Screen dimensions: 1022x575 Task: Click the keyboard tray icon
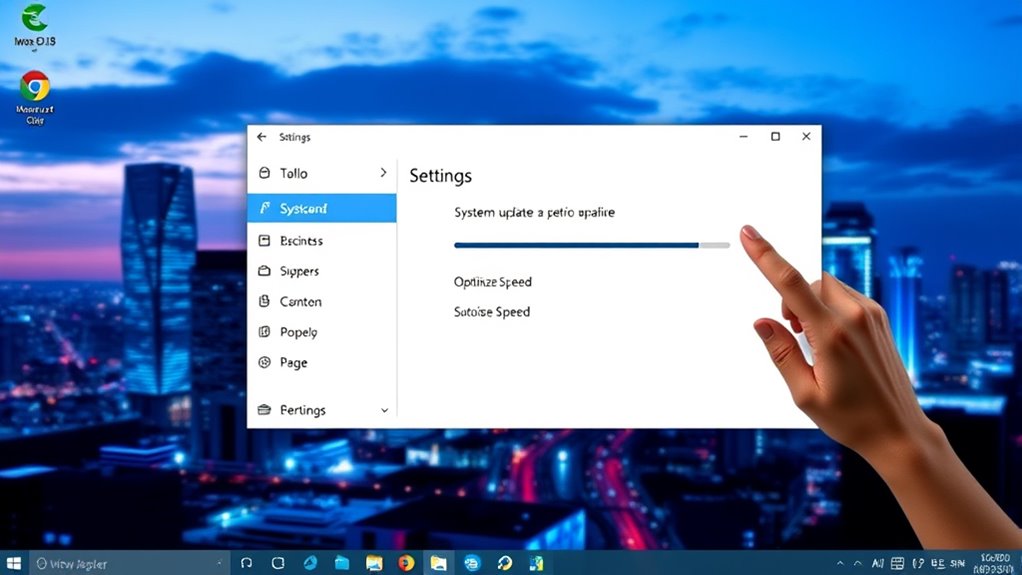pyautogui.click(x=898, y=564)
